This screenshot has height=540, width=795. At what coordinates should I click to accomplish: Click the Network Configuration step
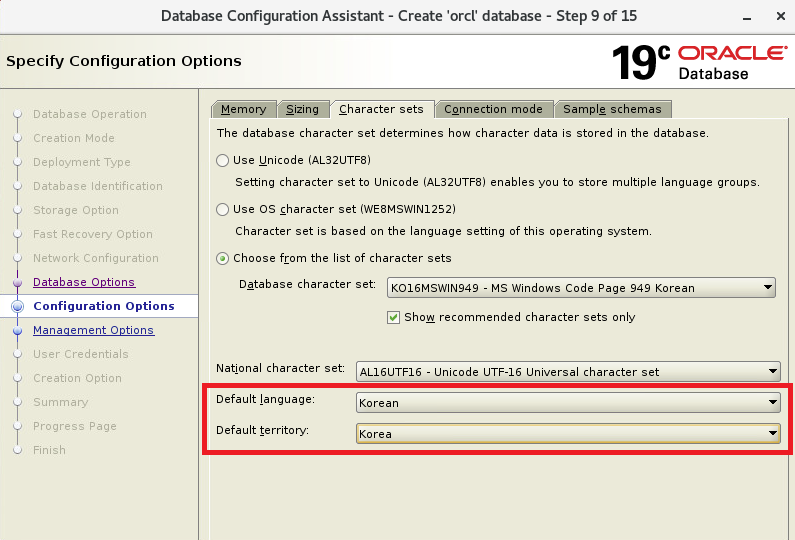(x=96, y=258)
